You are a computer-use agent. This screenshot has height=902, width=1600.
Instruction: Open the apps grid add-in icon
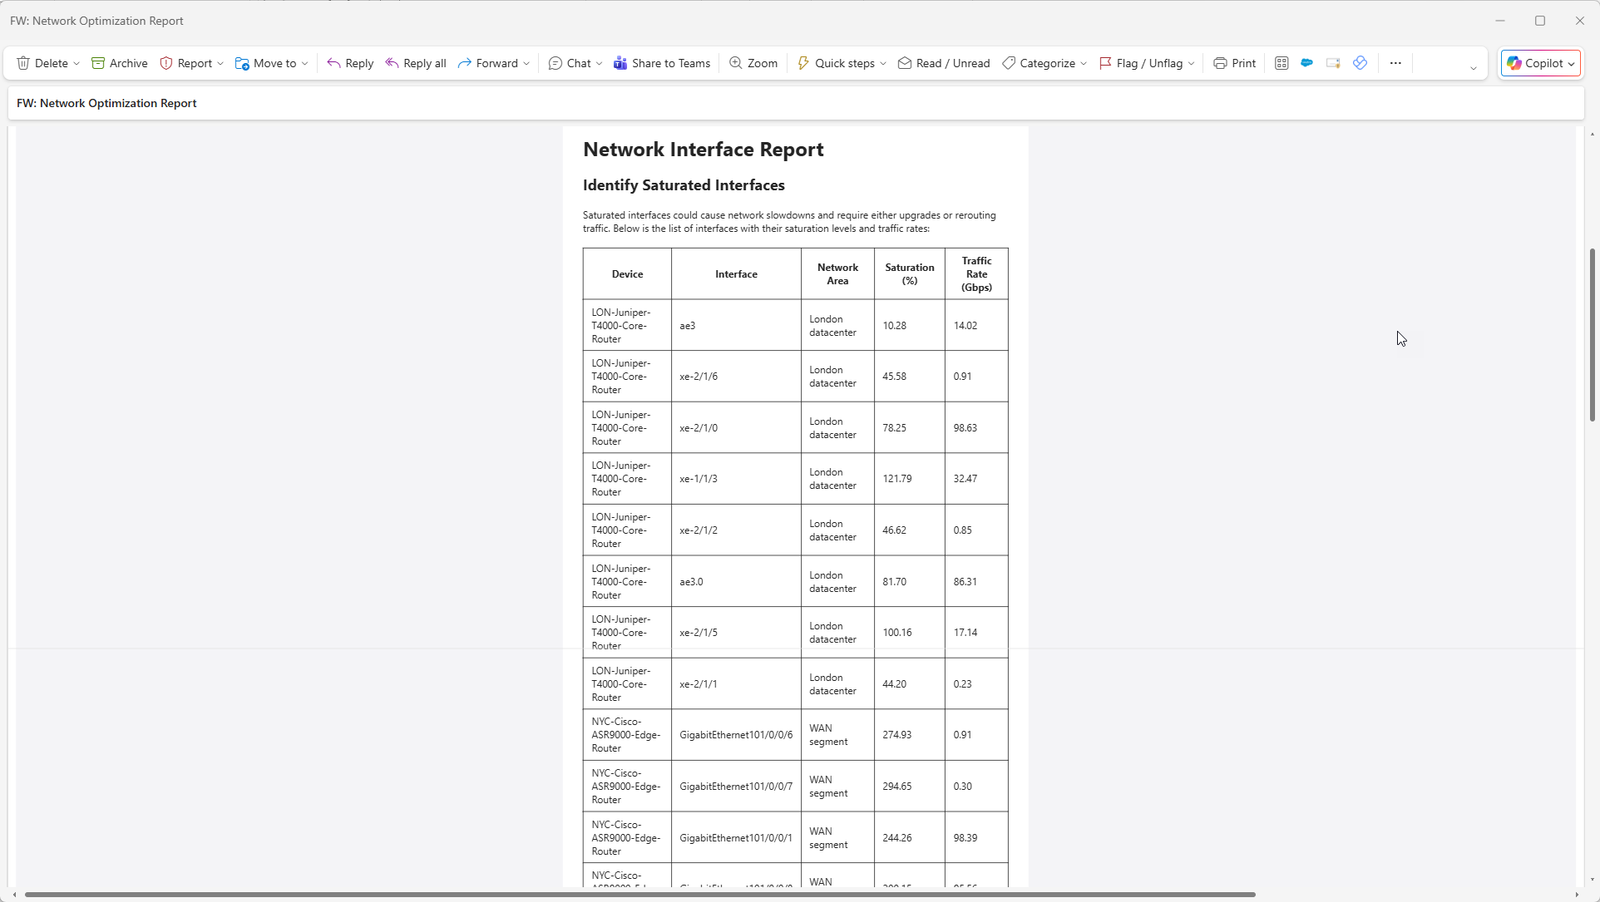click(x=1281, y=63)
